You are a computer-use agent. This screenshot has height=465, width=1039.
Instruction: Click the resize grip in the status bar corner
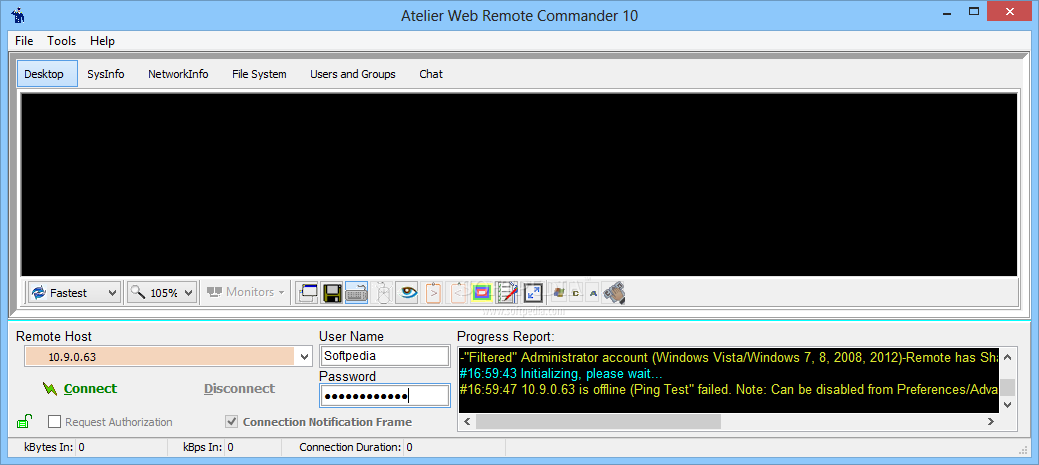pos(1022,449)
